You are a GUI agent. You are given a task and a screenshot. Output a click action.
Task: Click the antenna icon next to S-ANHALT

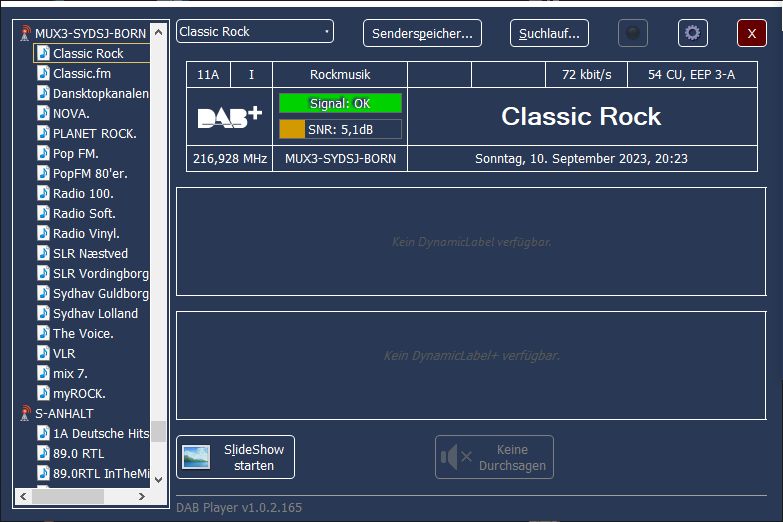[26, 413]
